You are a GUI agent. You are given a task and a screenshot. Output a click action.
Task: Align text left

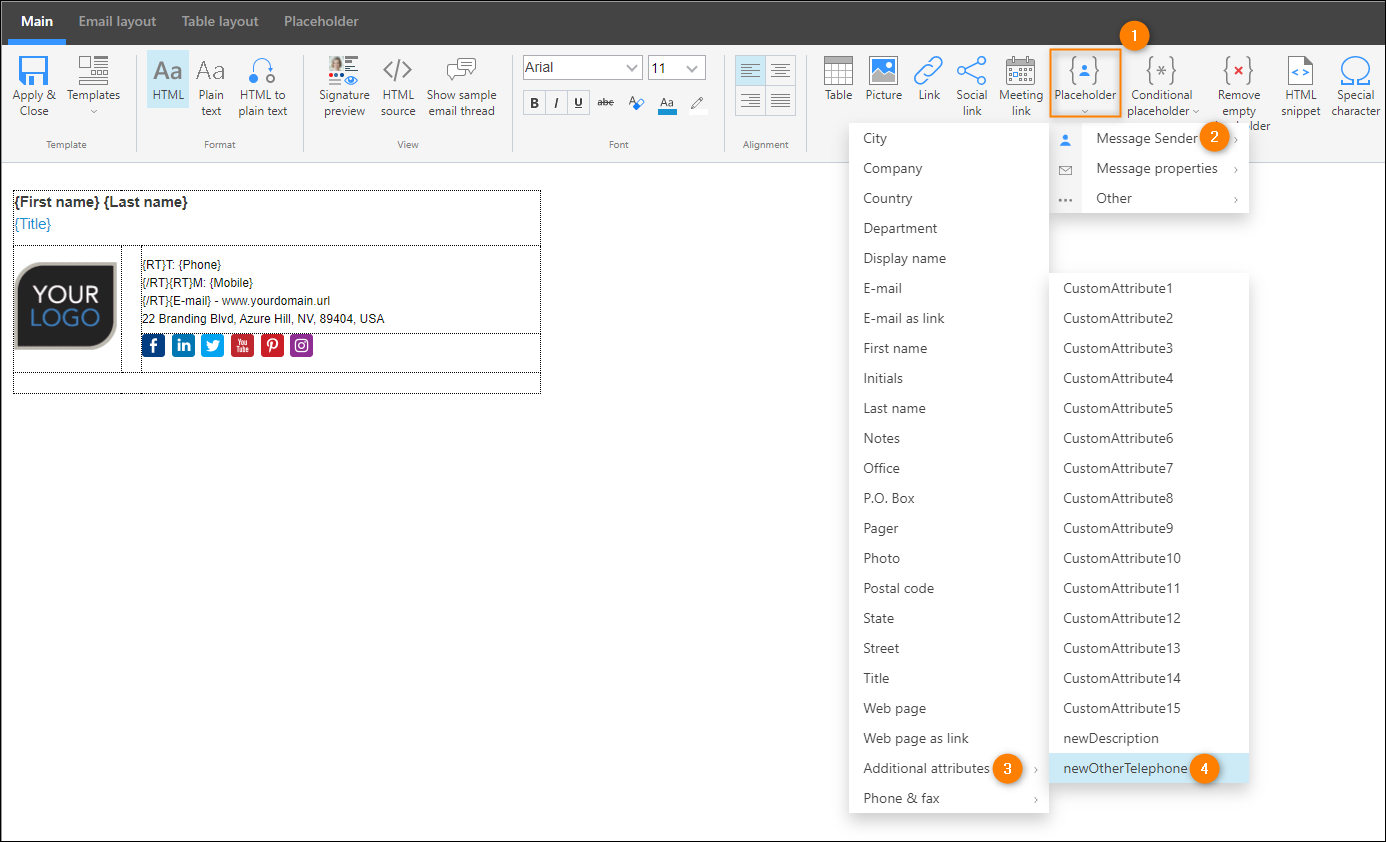[750, 71]
